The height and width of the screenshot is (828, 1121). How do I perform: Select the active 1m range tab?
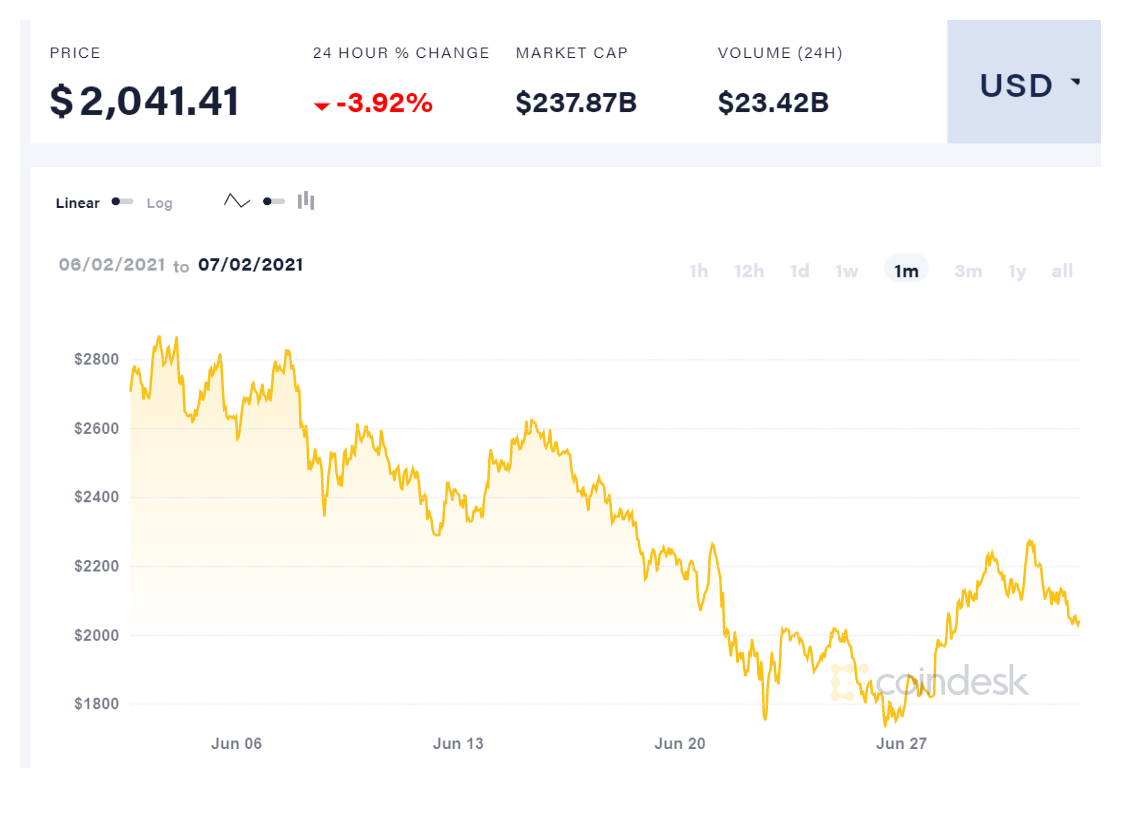(x=906, y=271)
